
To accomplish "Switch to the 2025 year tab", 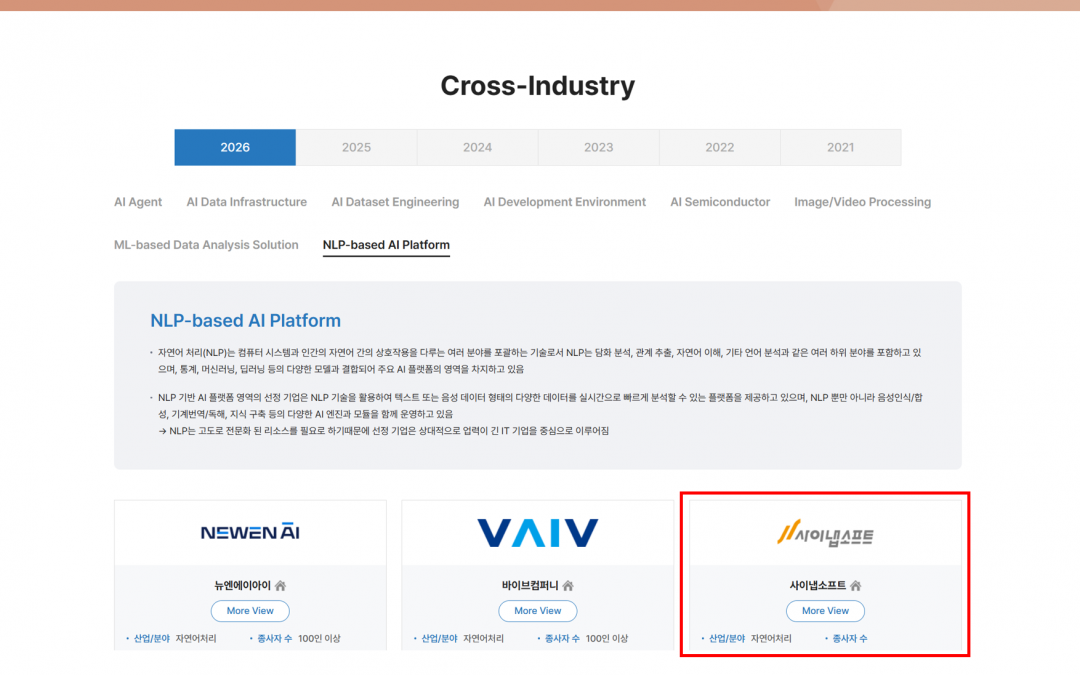I will point(356,147).
